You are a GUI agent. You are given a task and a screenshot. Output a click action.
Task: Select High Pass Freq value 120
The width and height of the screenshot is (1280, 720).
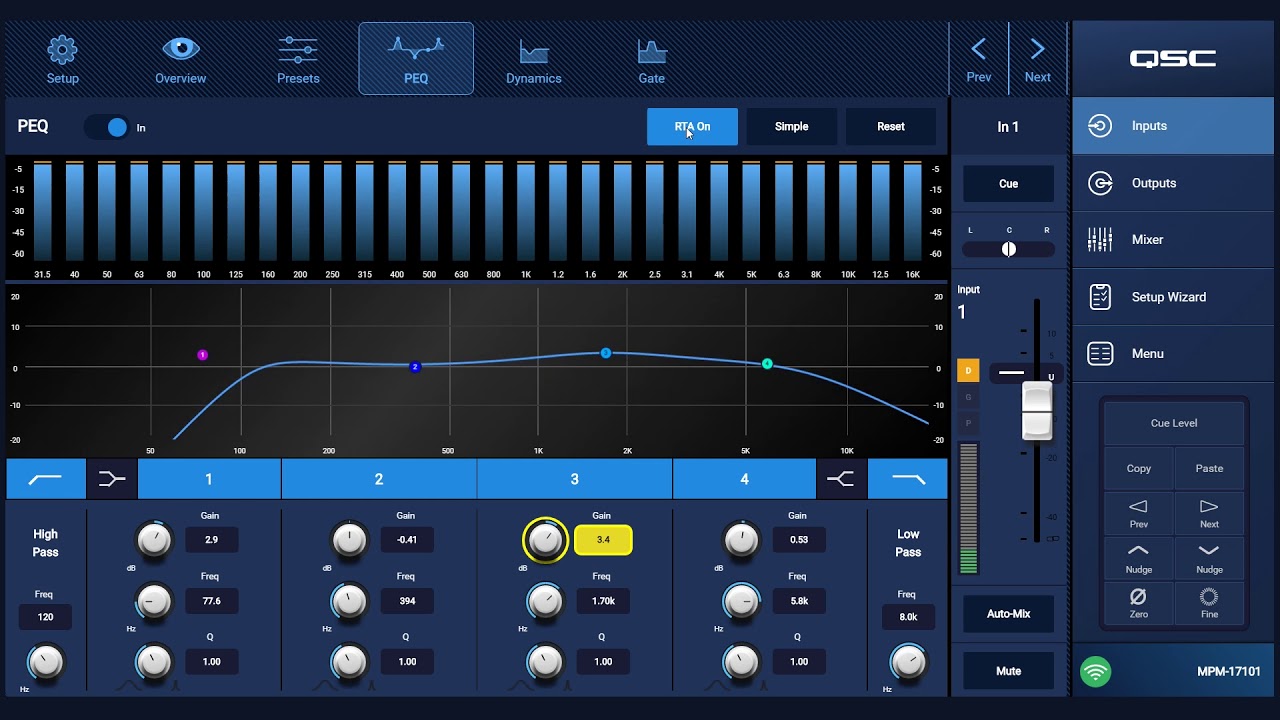pos(45,617)
